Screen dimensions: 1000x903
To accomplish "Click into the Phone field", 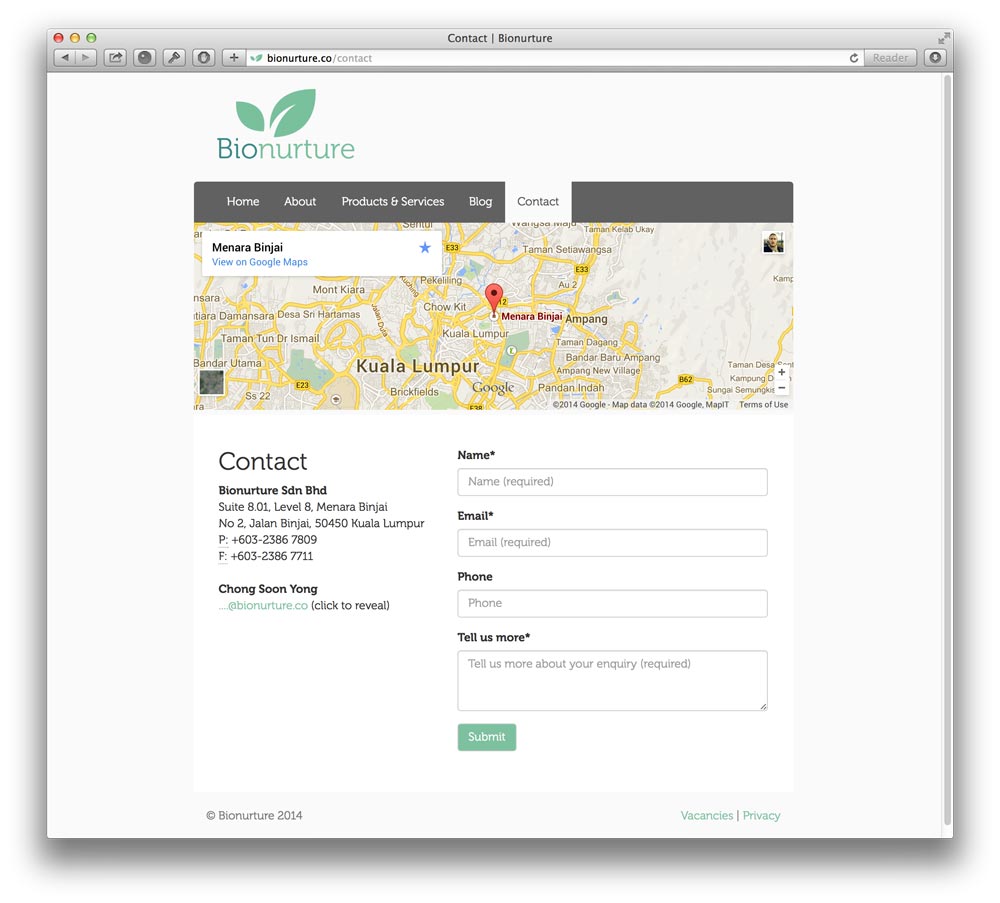I will (x=612, y=603).
